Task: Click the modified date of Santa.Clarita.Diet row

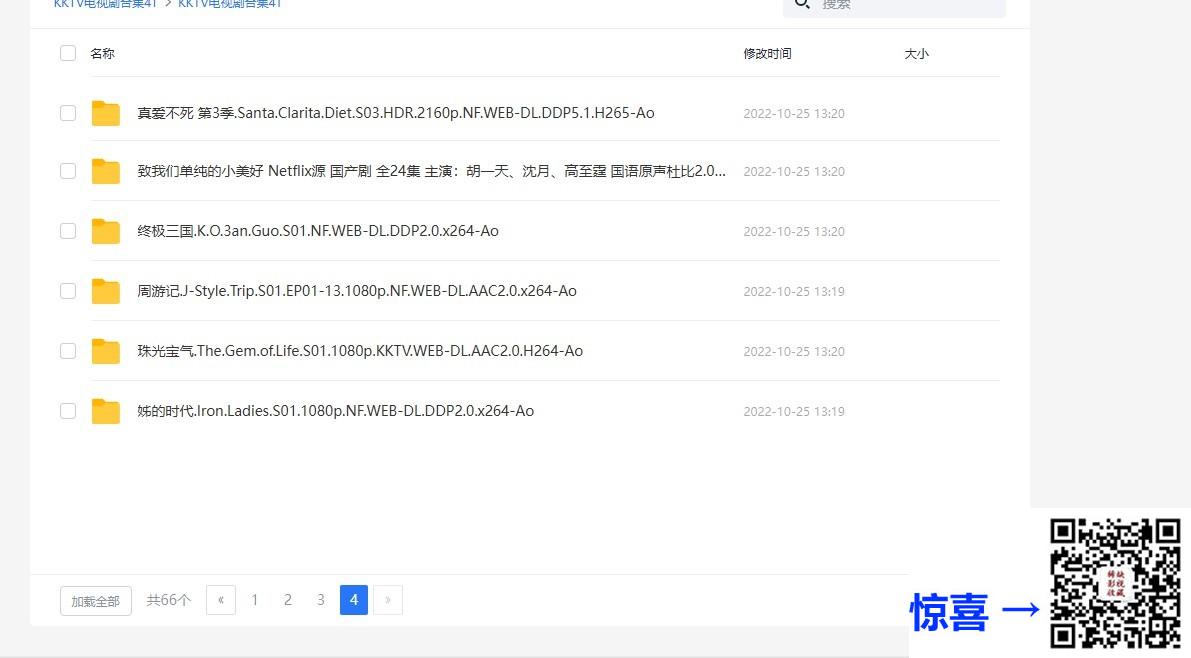Action: [x=794, y=113]
